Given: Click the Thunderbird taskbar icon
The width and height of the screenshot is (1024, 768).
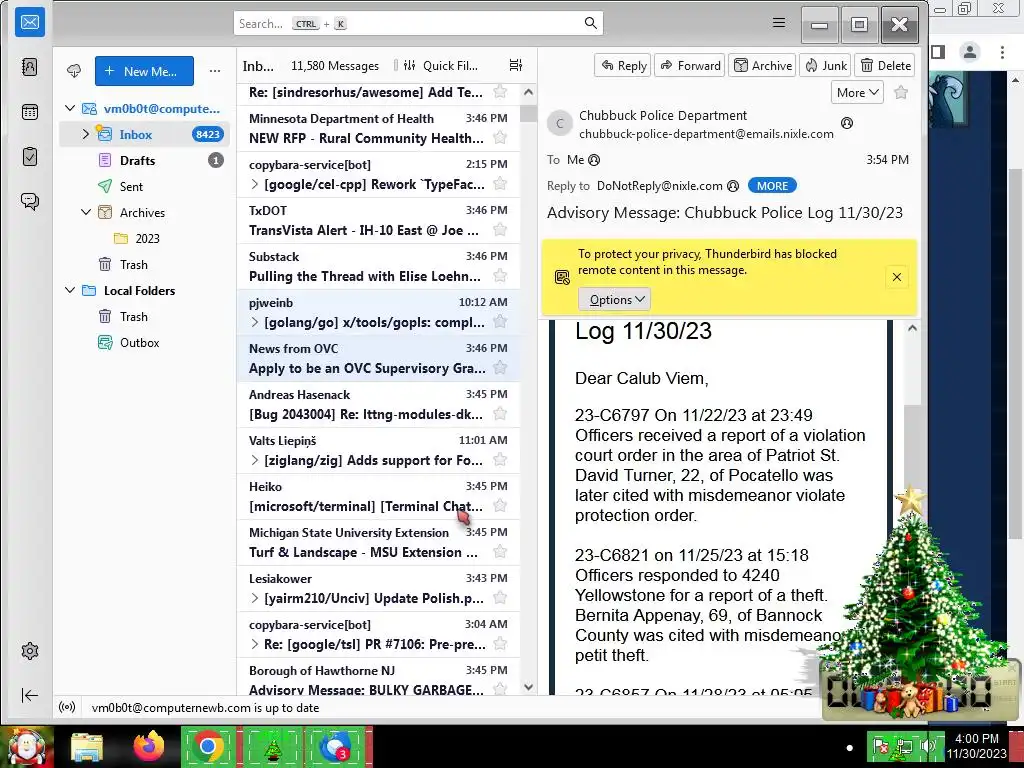Looking at the screenshot, I should pos(337,746).
